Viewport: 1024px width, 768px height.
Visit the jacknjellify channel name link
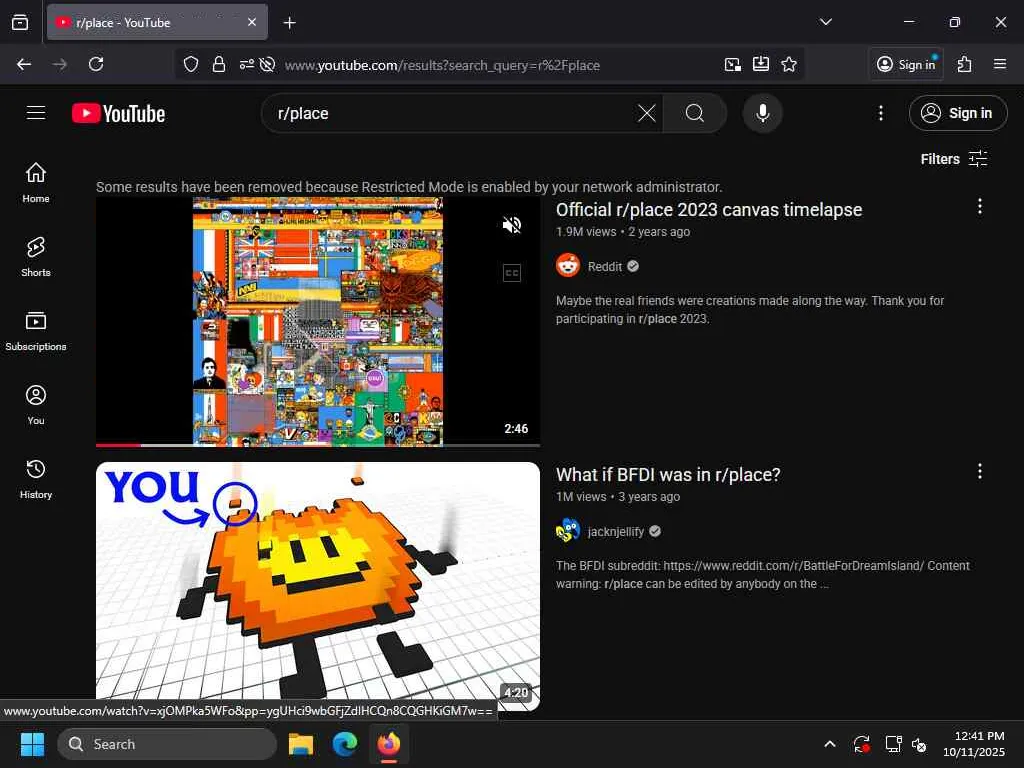pyautogui.click(x=616, y=532)
